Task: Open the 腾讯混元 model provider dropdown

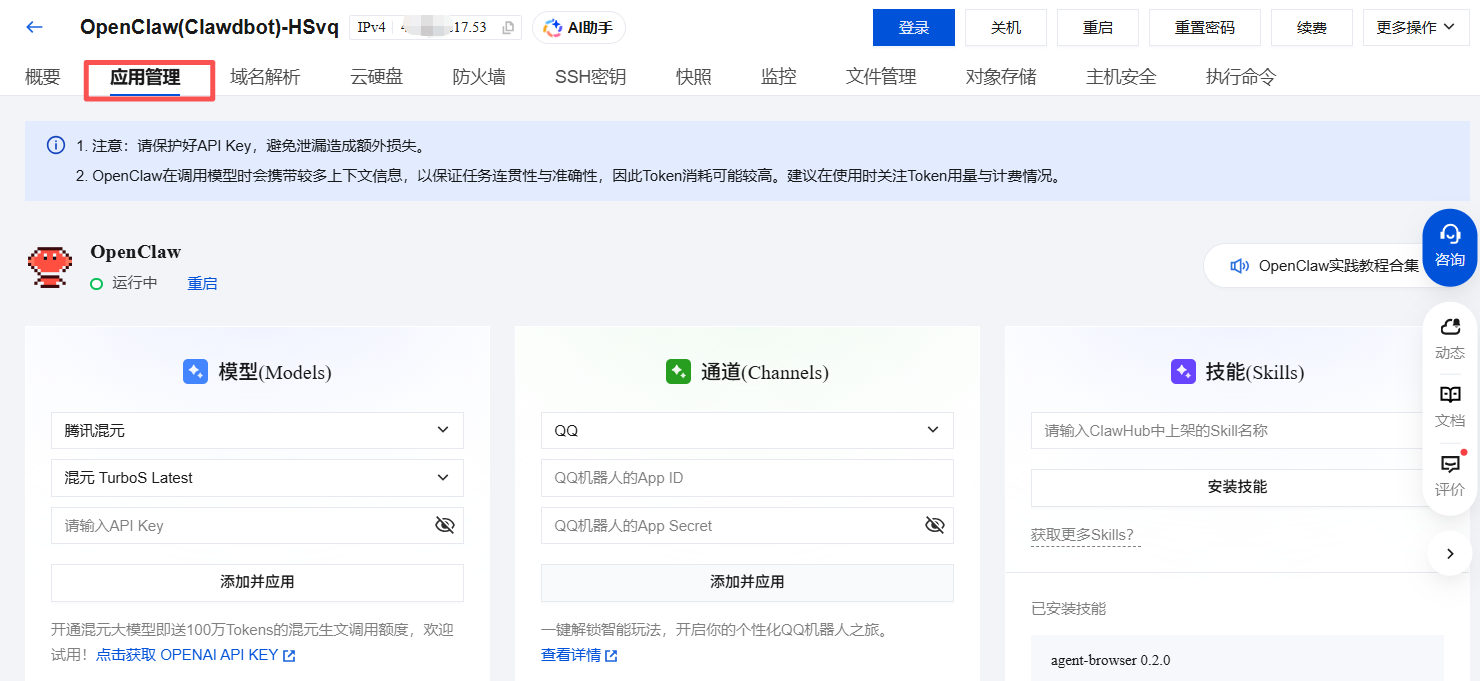Action: pyautogui.click(x=257, y=430)
